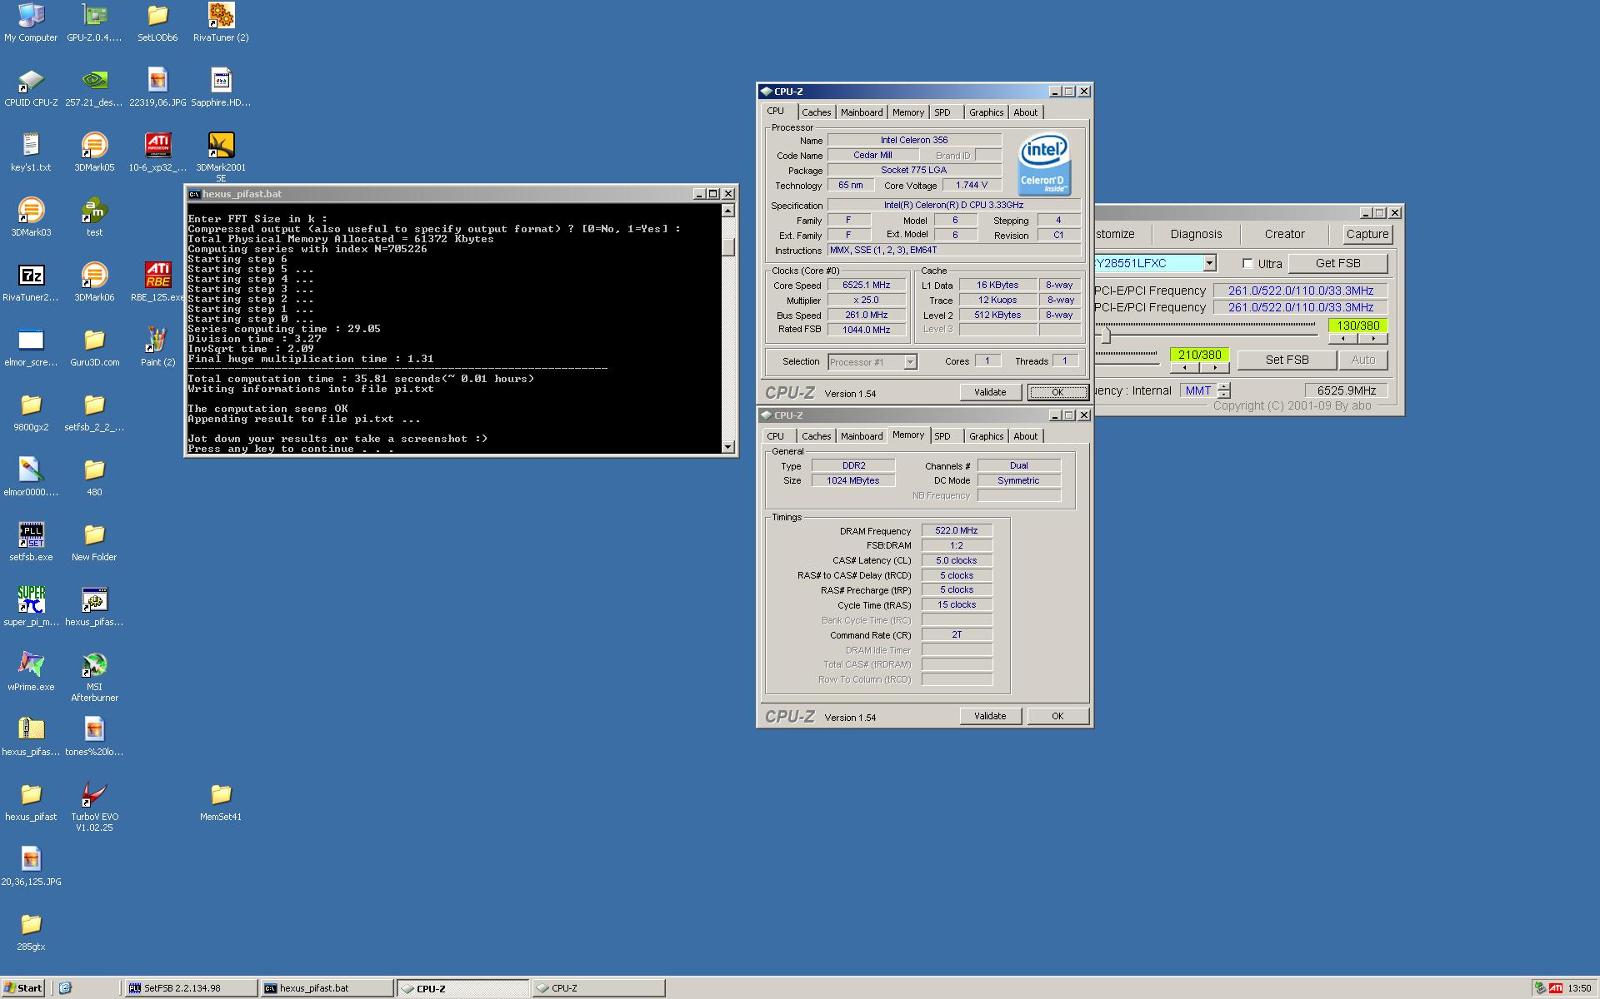Open Processor selection dropdown in CPU-Z
The image size is (1600, 999).
point(910,362)
